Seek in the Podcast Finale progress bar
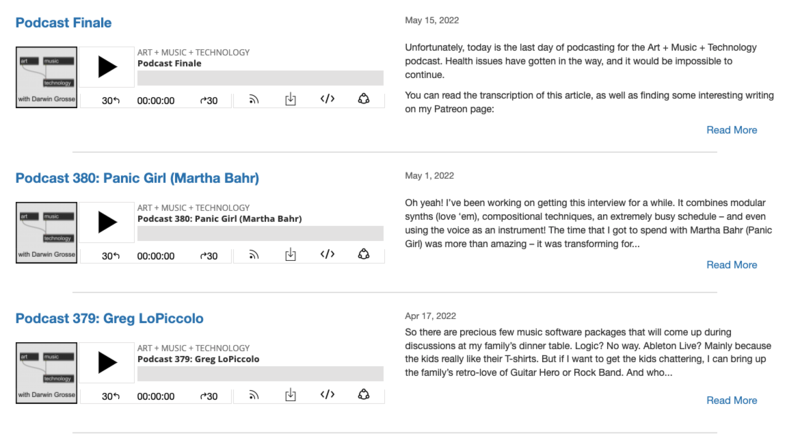Image resolution: width=800 pixels, height=434 pixels. coord(260,78)
